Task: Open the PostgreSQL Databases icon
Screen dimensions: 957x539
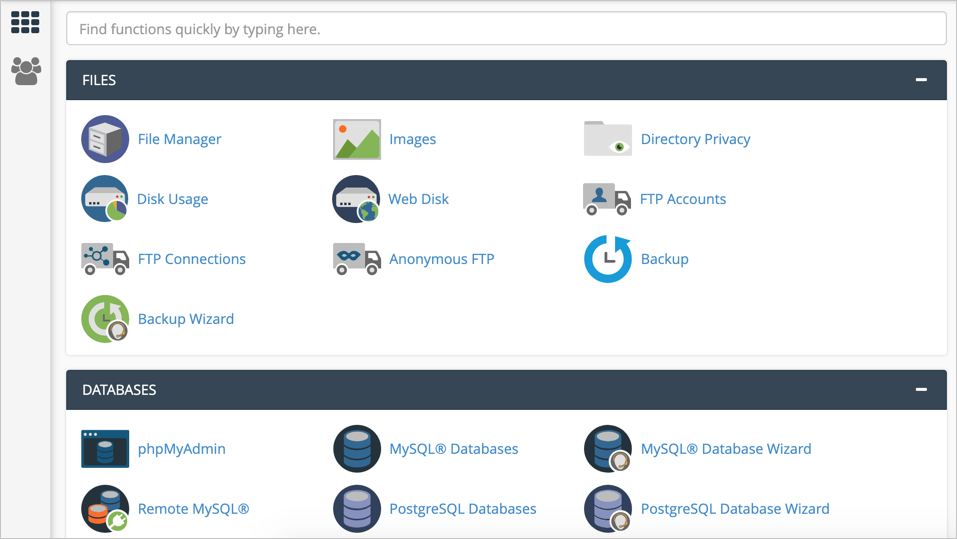Action: click(357, 508)
